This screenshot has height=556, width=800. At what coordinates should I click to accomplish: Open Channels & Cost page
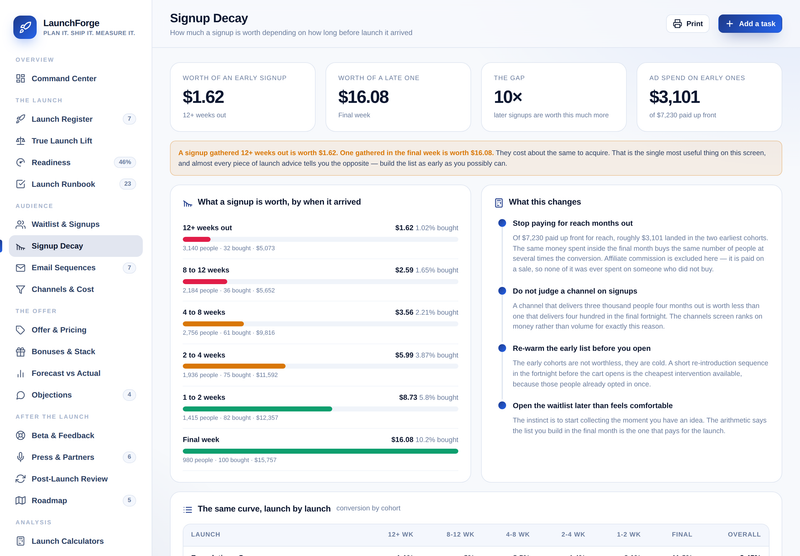pyautogui.click(x=76, y=289)
